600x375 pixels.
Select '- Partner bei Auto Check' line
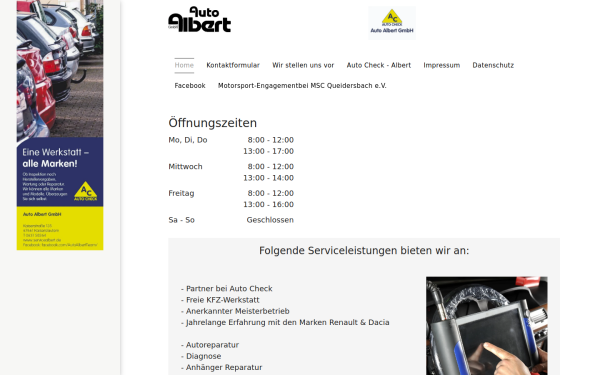click(x=227, y=289)
